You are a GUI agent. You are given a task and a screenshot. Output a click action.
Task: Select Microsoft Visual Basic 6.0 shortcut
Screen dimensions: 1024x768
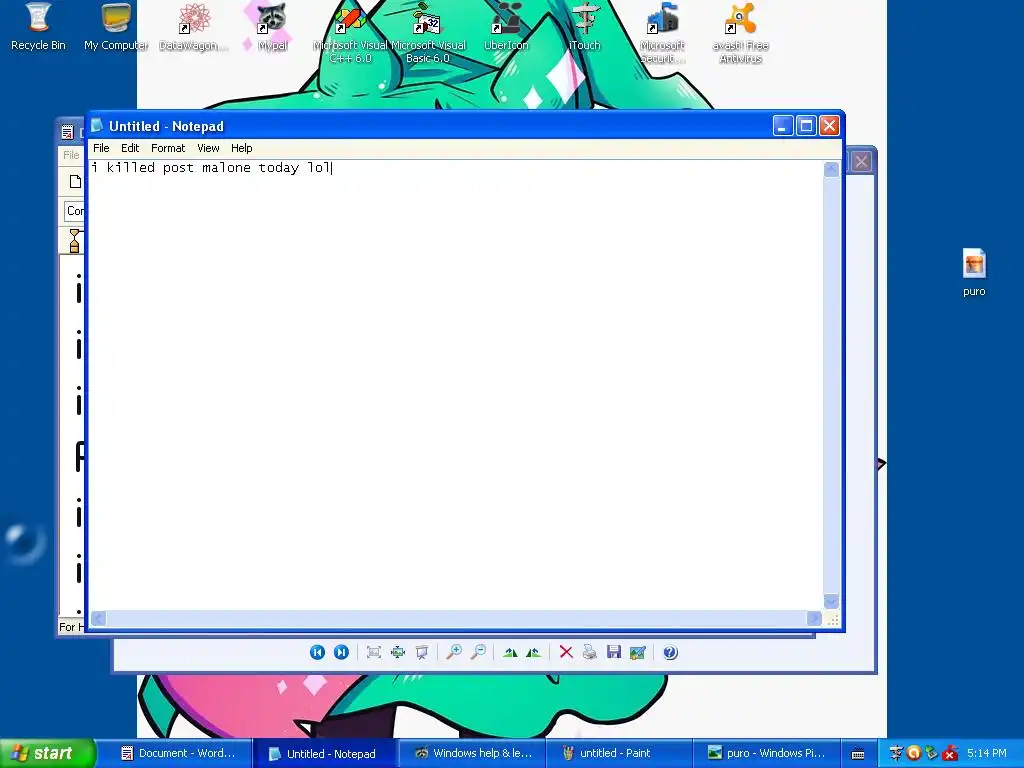(428, 33)
